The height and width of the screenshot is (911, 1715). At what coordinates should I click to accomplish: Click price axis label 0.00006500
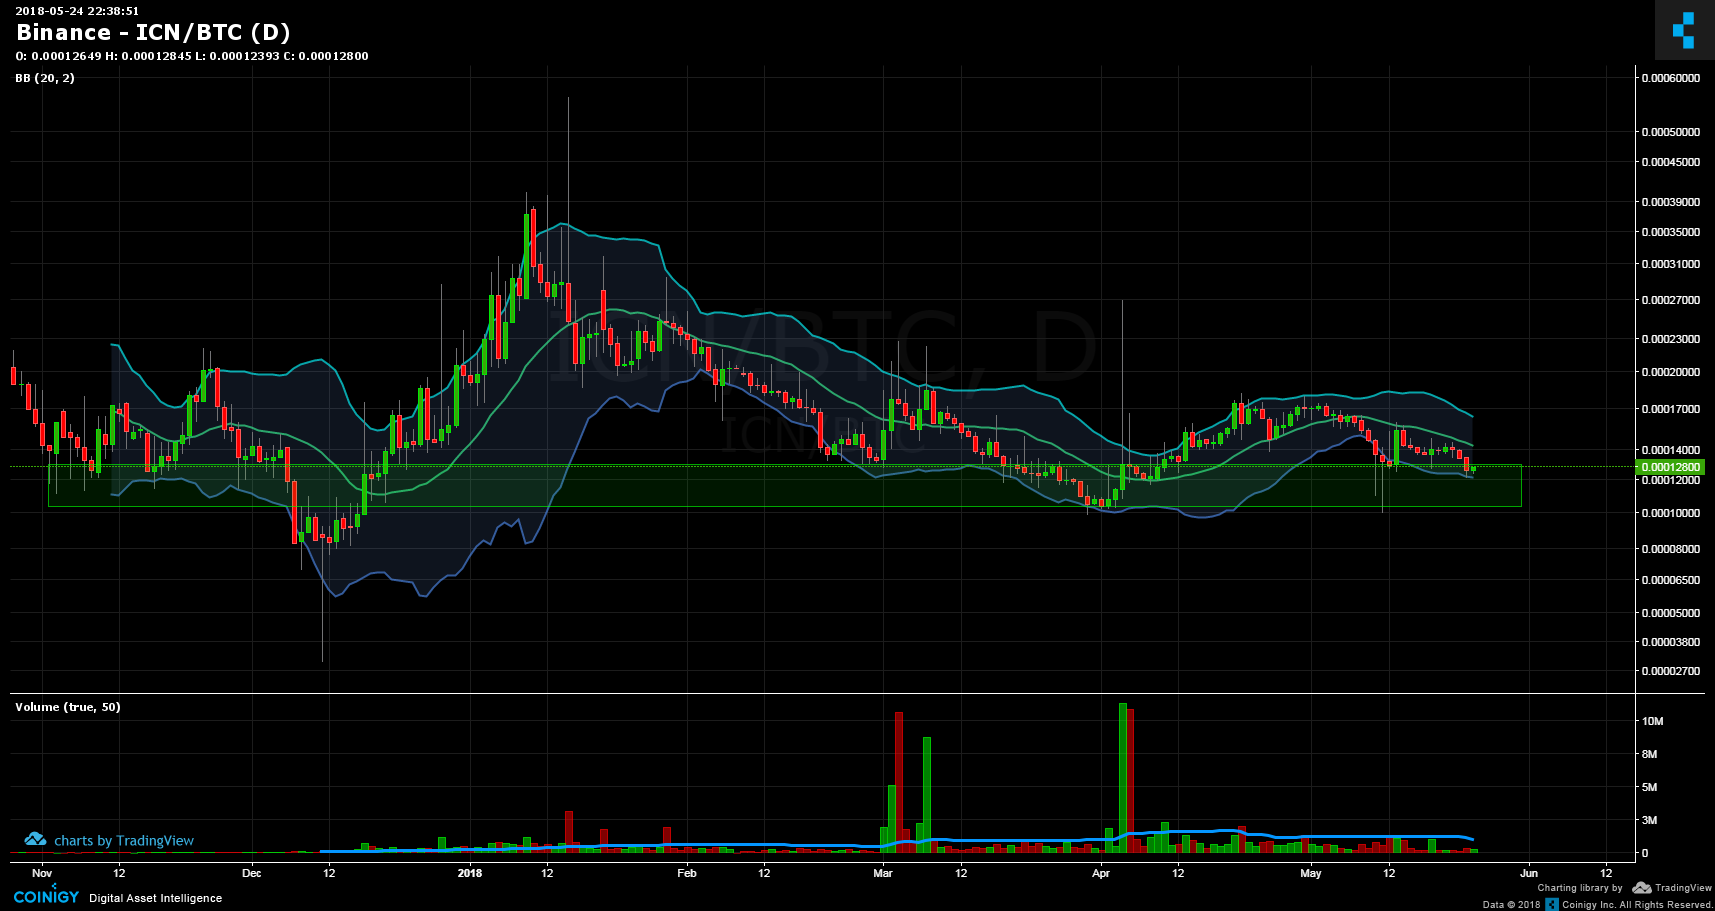(1670, 580)
